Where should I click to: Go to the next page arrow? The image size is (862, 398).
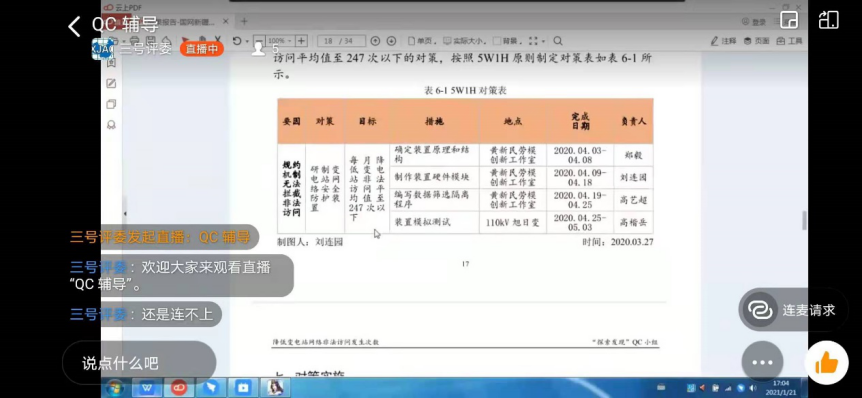[391, 41]
